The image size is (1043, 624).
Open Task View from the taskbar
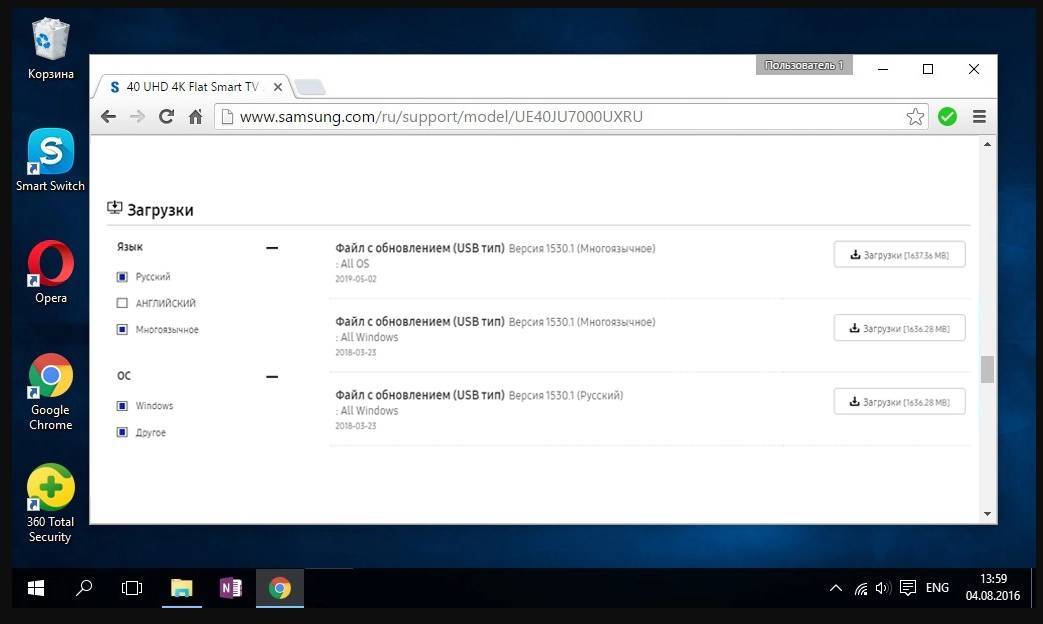[x=132, y=588]
